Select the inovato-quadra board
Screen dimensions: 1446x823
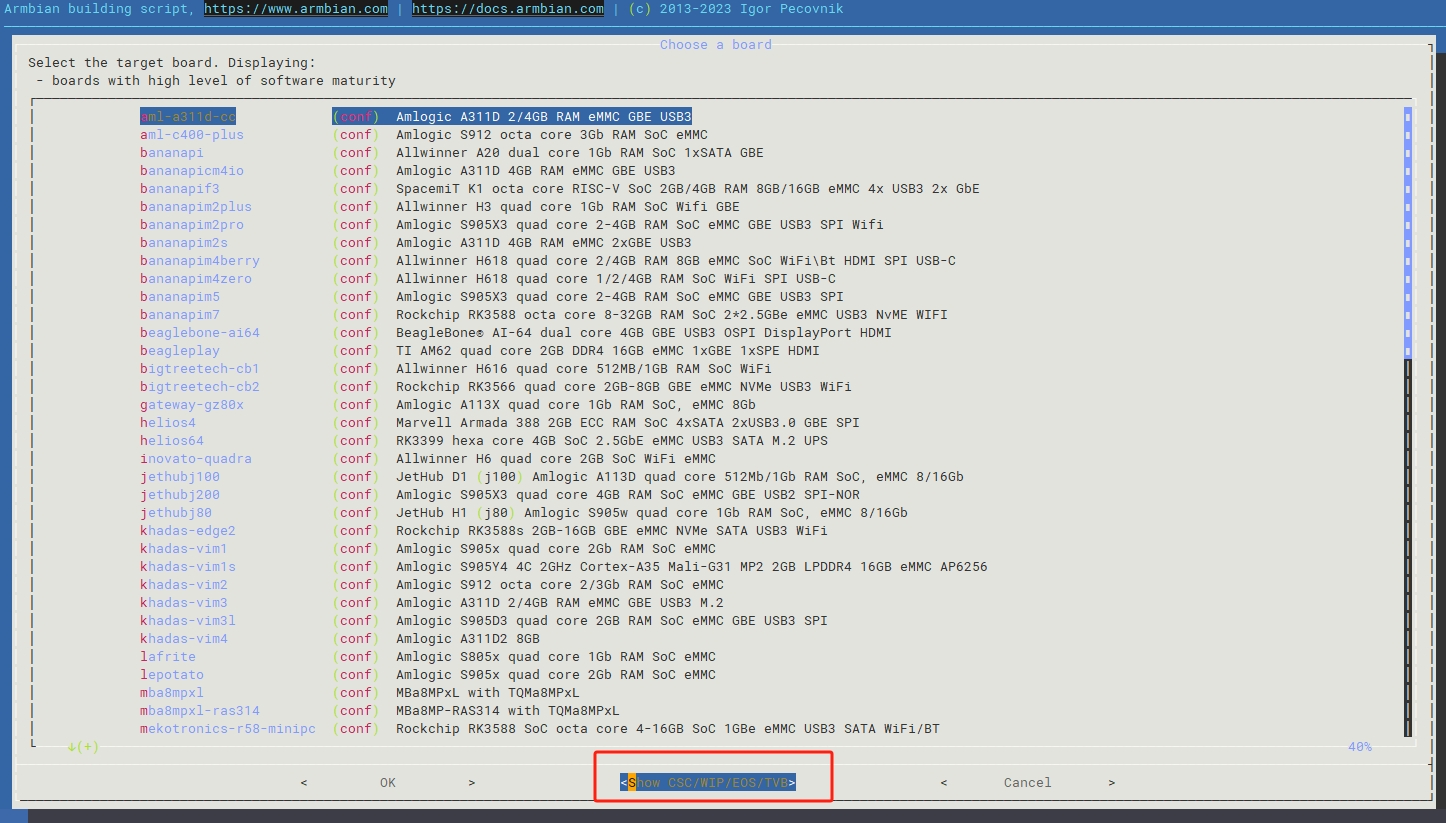(196, 459)
